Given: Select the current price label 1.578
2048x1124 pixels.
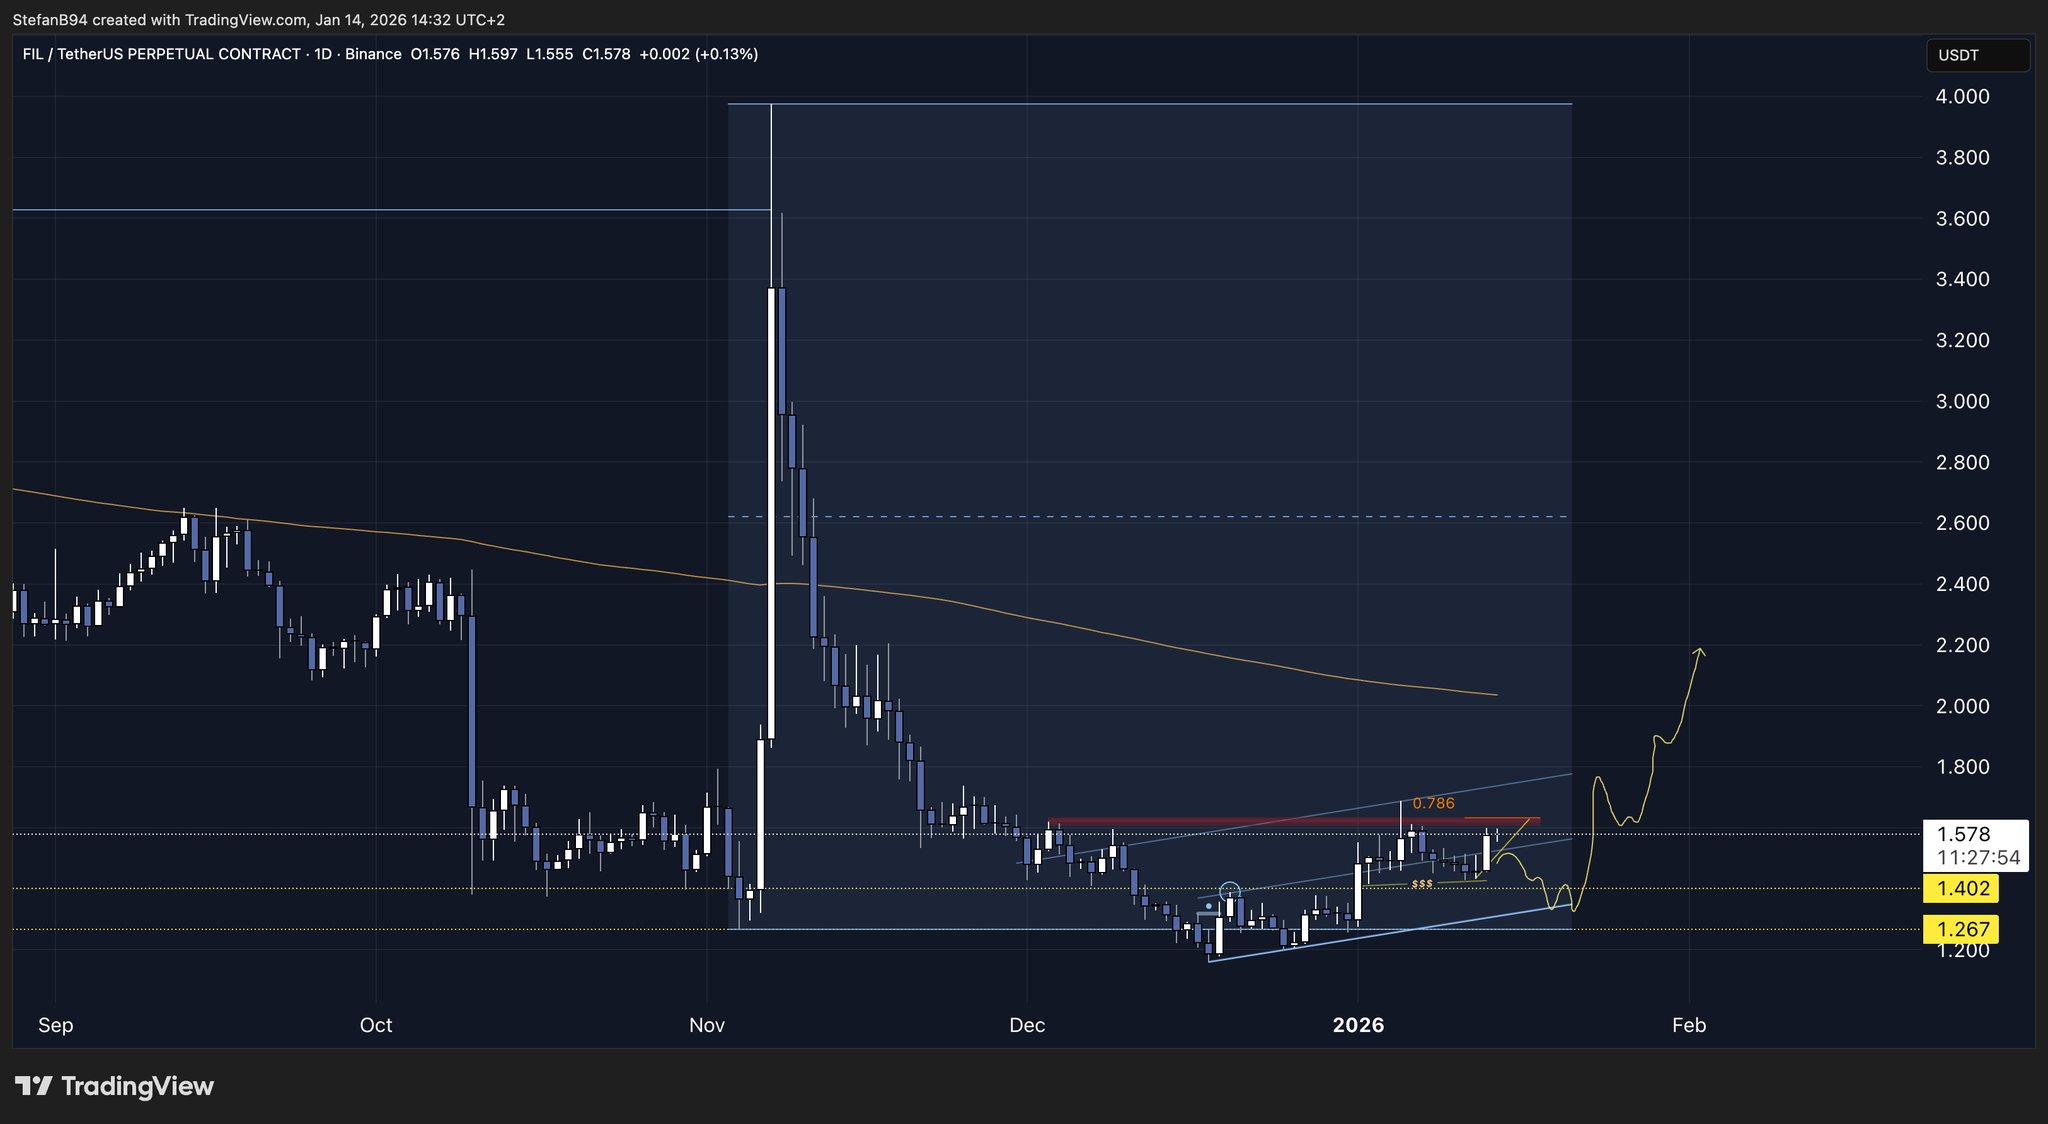Looking at the screenshot, I should (1964, 834).
